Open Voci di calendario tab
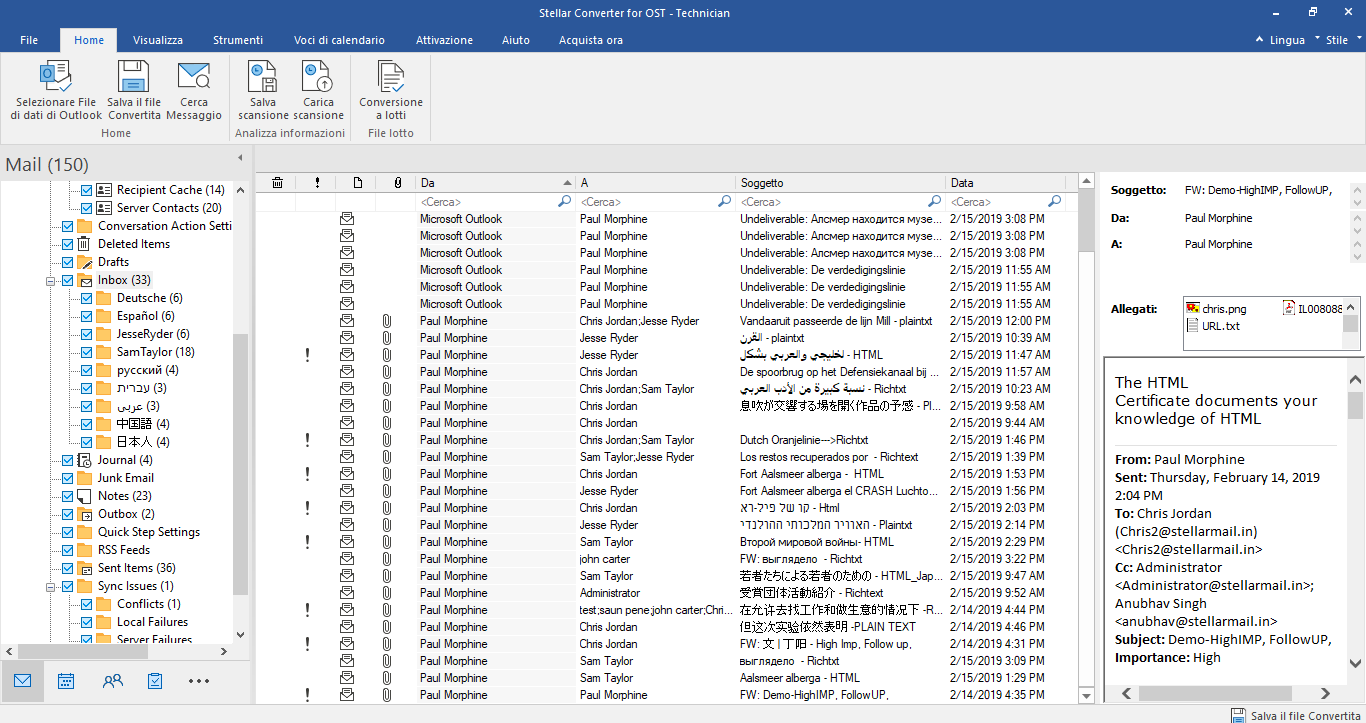 [339, 40]
